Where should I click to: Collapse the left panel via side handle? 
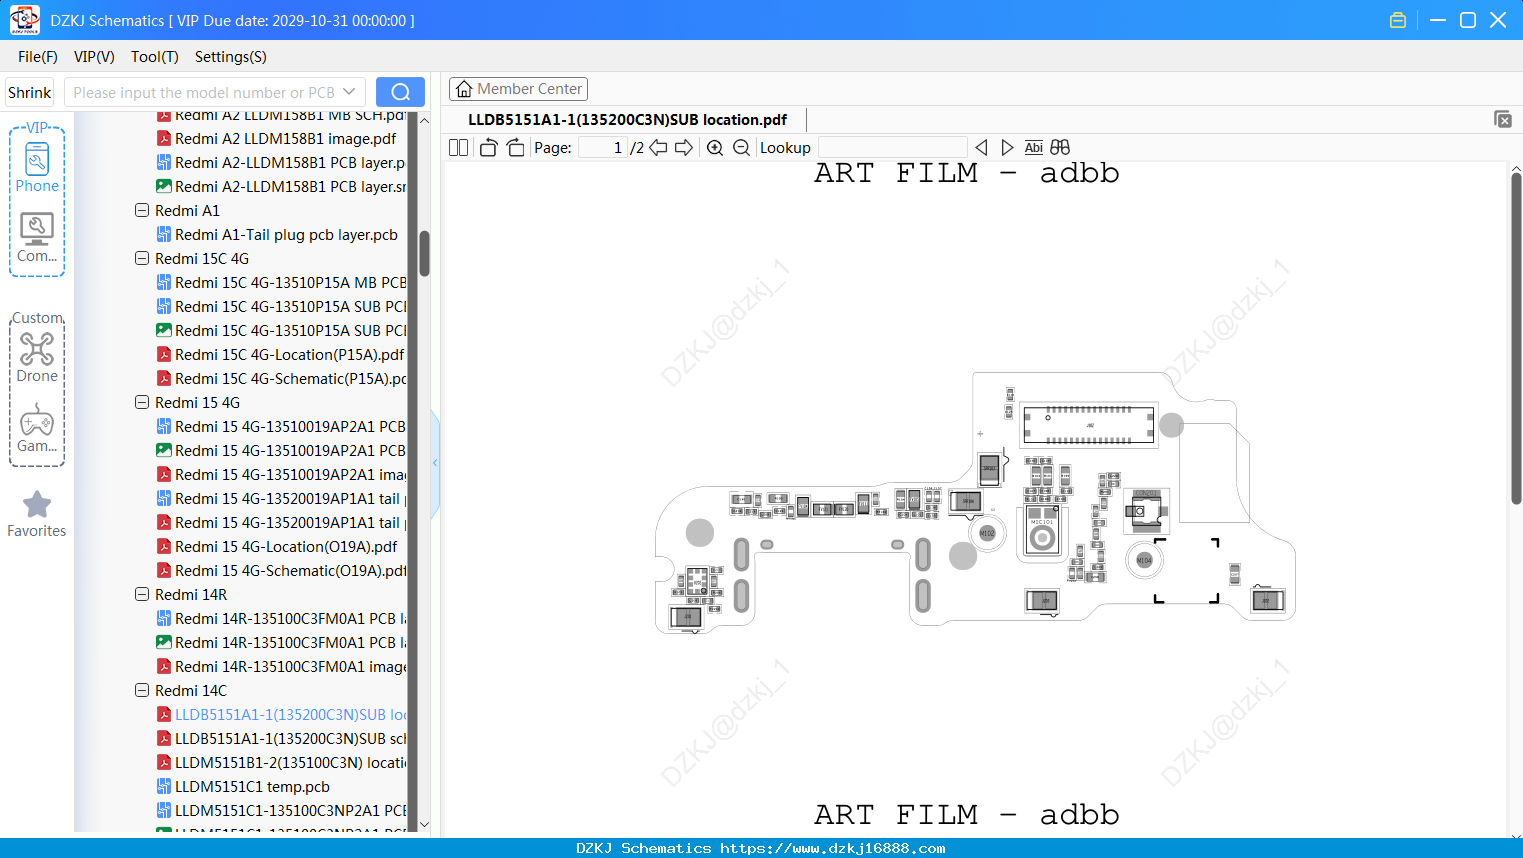pyautogui.click(x=435, y=463)
